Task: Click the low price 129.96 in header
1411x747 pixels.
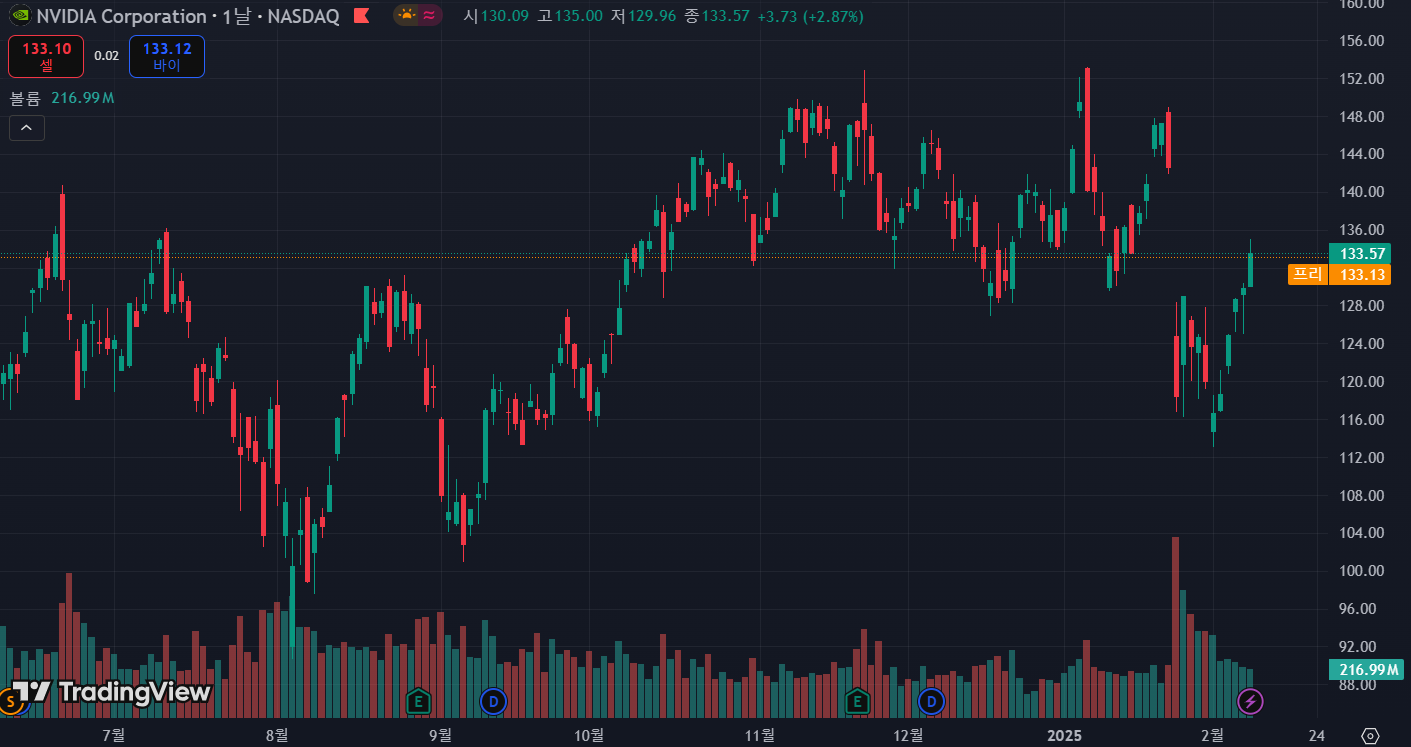Action: click(x=652, y=16)
